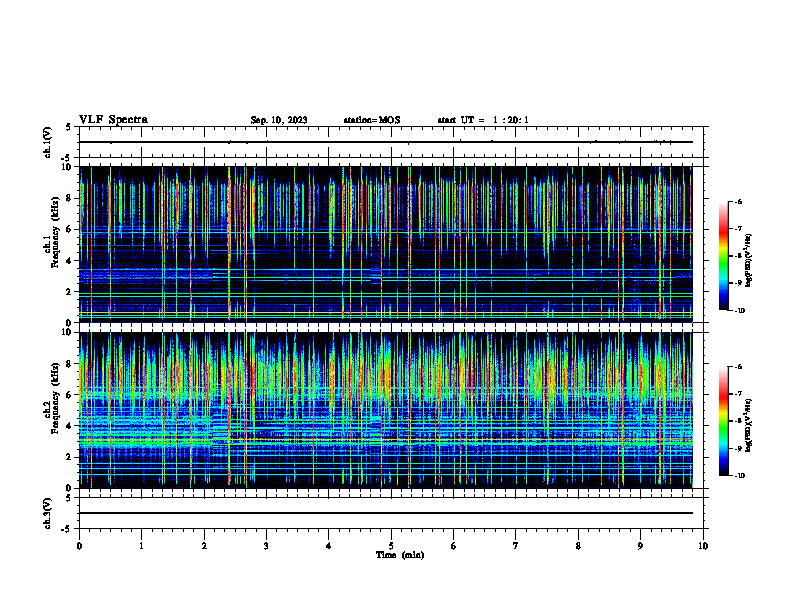Click time axis tick label "5"
The image size is (792, 612).
tap(391, 546)
